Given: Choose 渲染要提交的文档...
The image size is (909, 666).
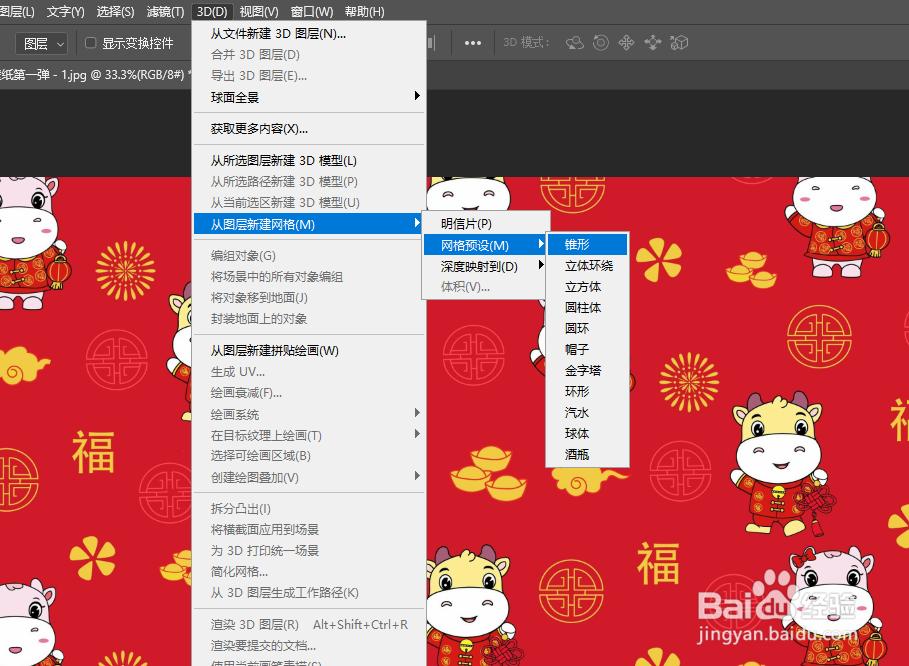Looking at the screenshot, I should pos(309,645).
